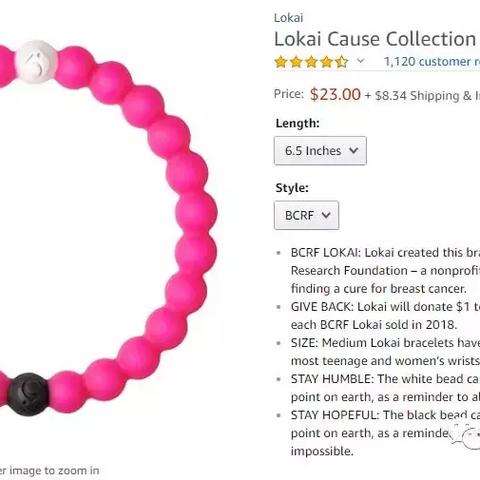Click the $8.34 Shipping details text
Screen dimensions: 480x480
tap(427, 96)
